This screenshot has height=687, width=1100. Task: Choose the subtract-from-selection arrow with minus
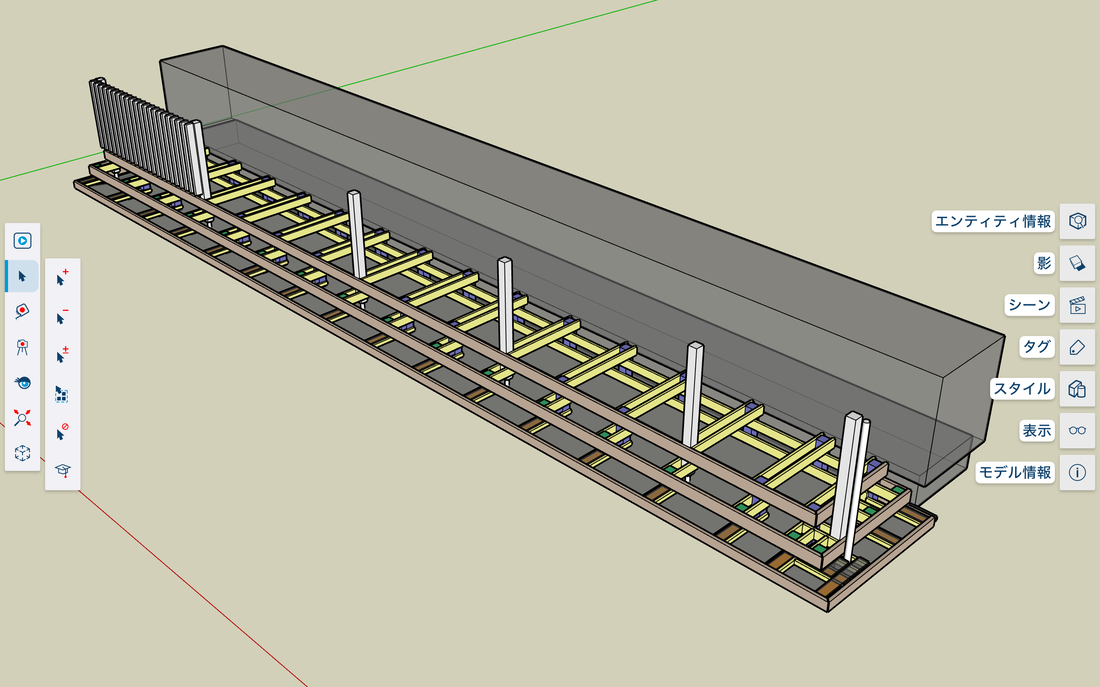click(62, 317)
